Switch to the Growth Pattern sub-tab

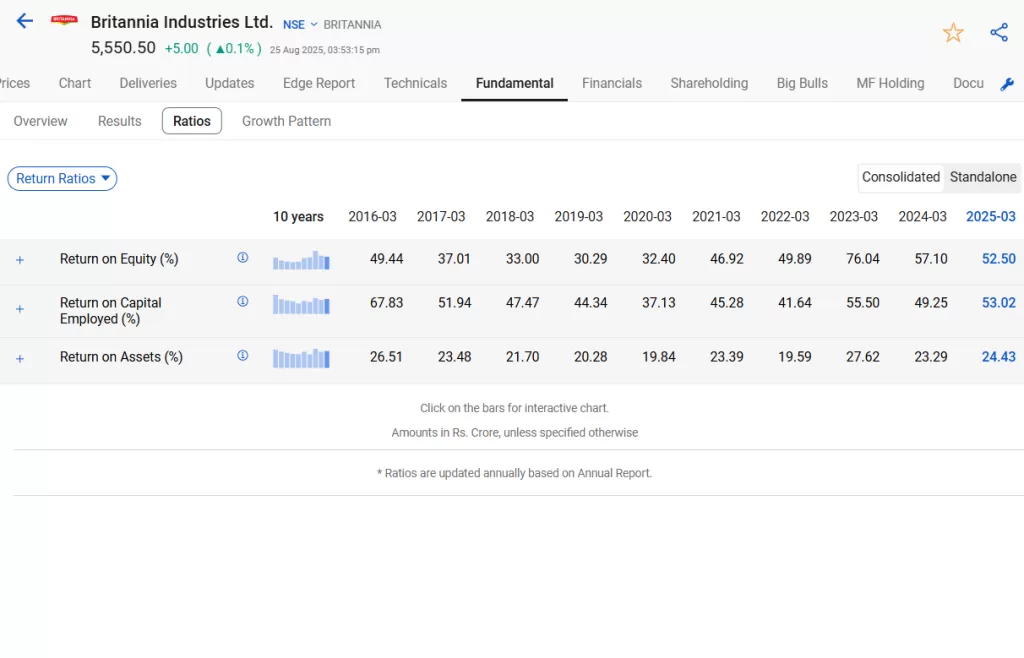click(286, 121)
